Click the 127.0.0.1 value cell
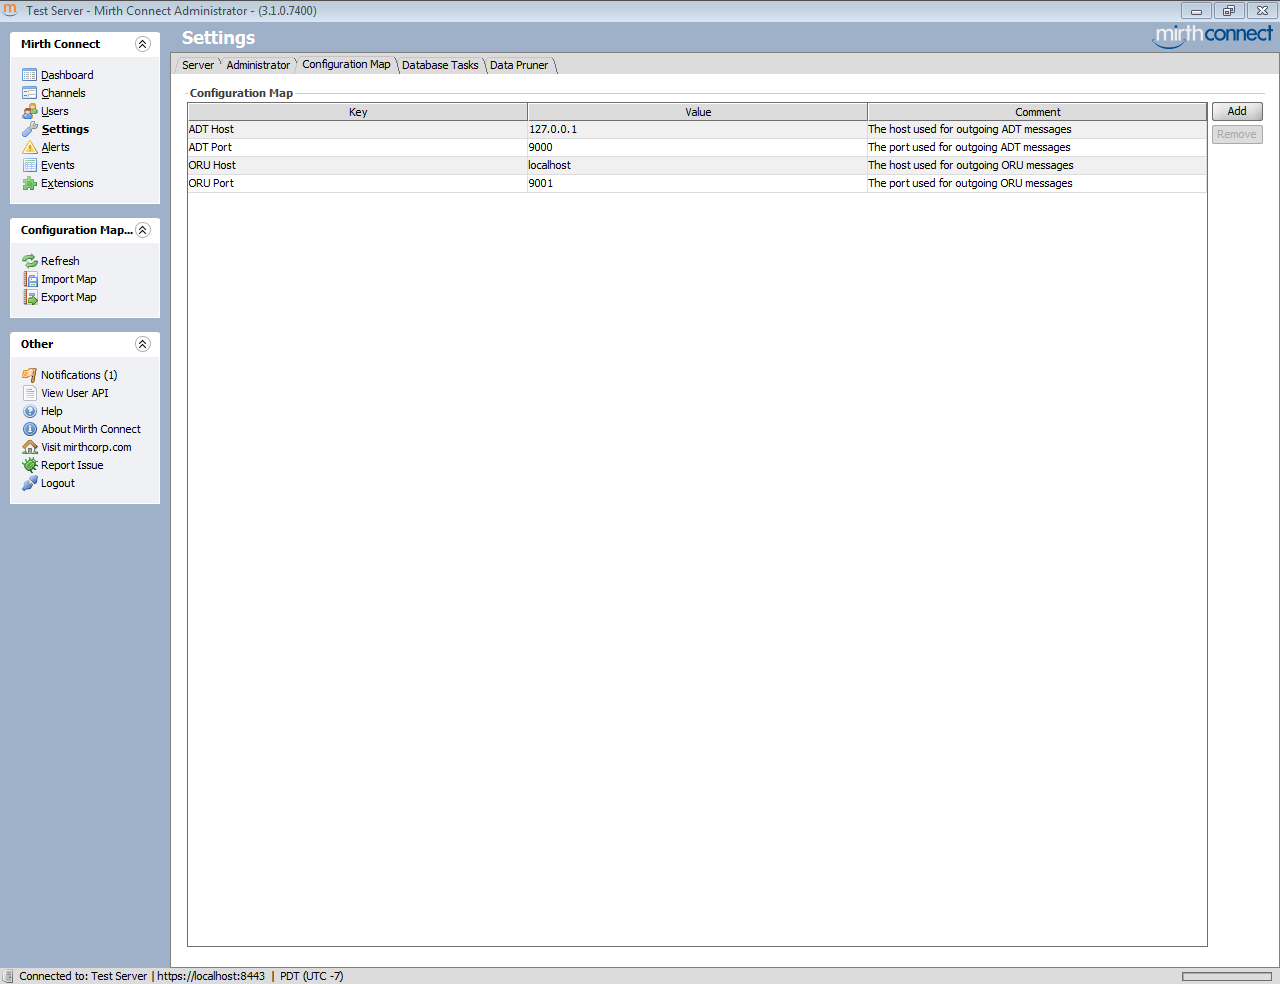The height and width of the screenshot is (984, 1280). click(x=698, y=129)
